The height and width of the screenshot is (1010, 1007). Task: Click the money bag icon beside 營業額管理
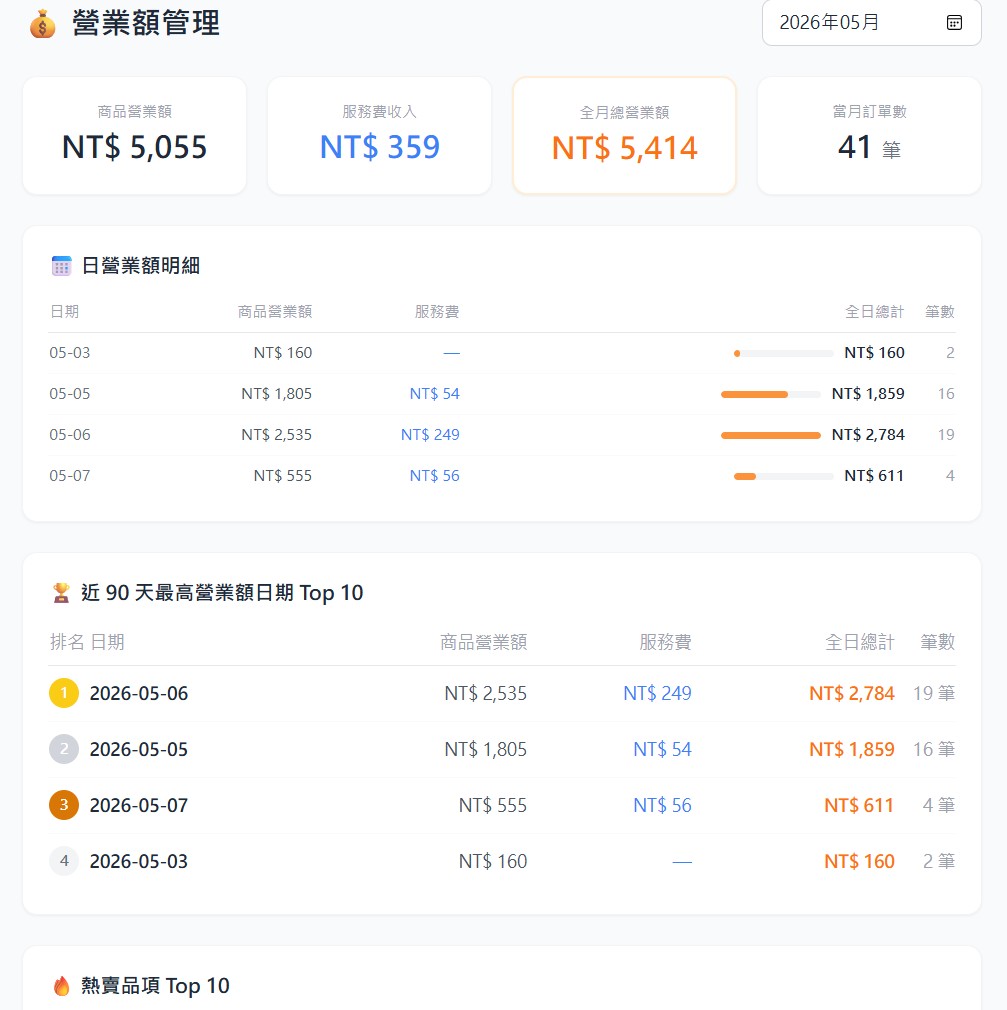click(x=43, y=24)
